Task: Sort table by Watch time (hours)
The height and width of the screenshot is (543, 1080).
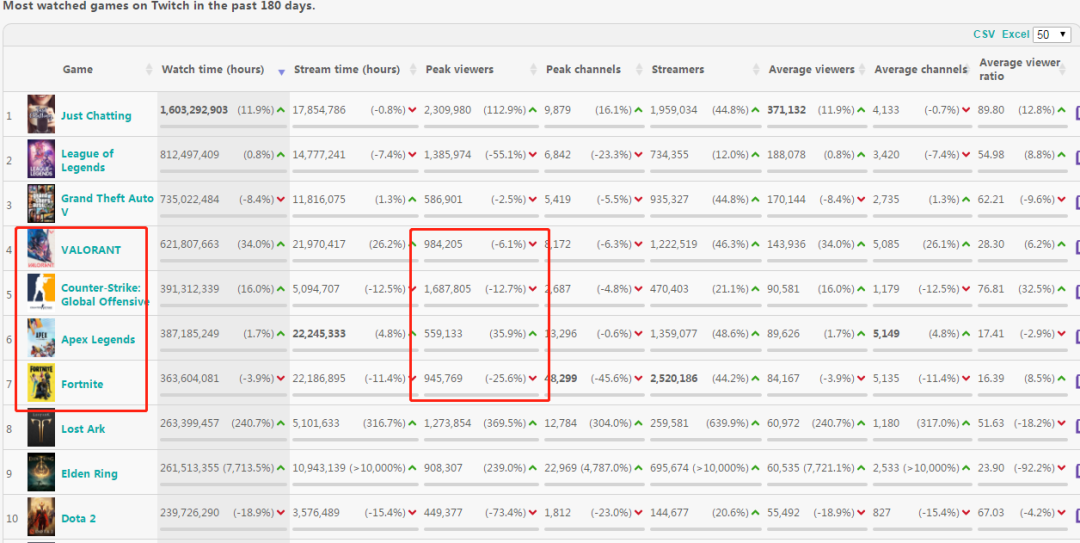Action: coord(212,70)
